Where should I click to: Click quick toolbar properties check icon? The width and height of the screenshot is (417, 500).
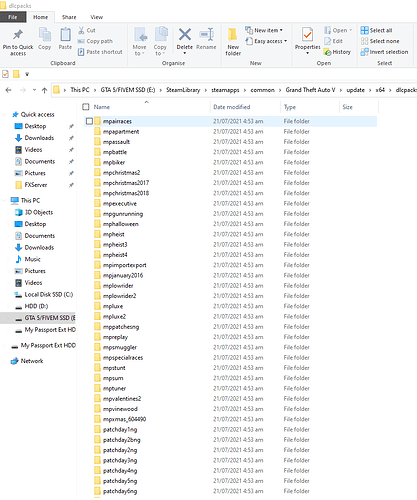pos(5,74)
